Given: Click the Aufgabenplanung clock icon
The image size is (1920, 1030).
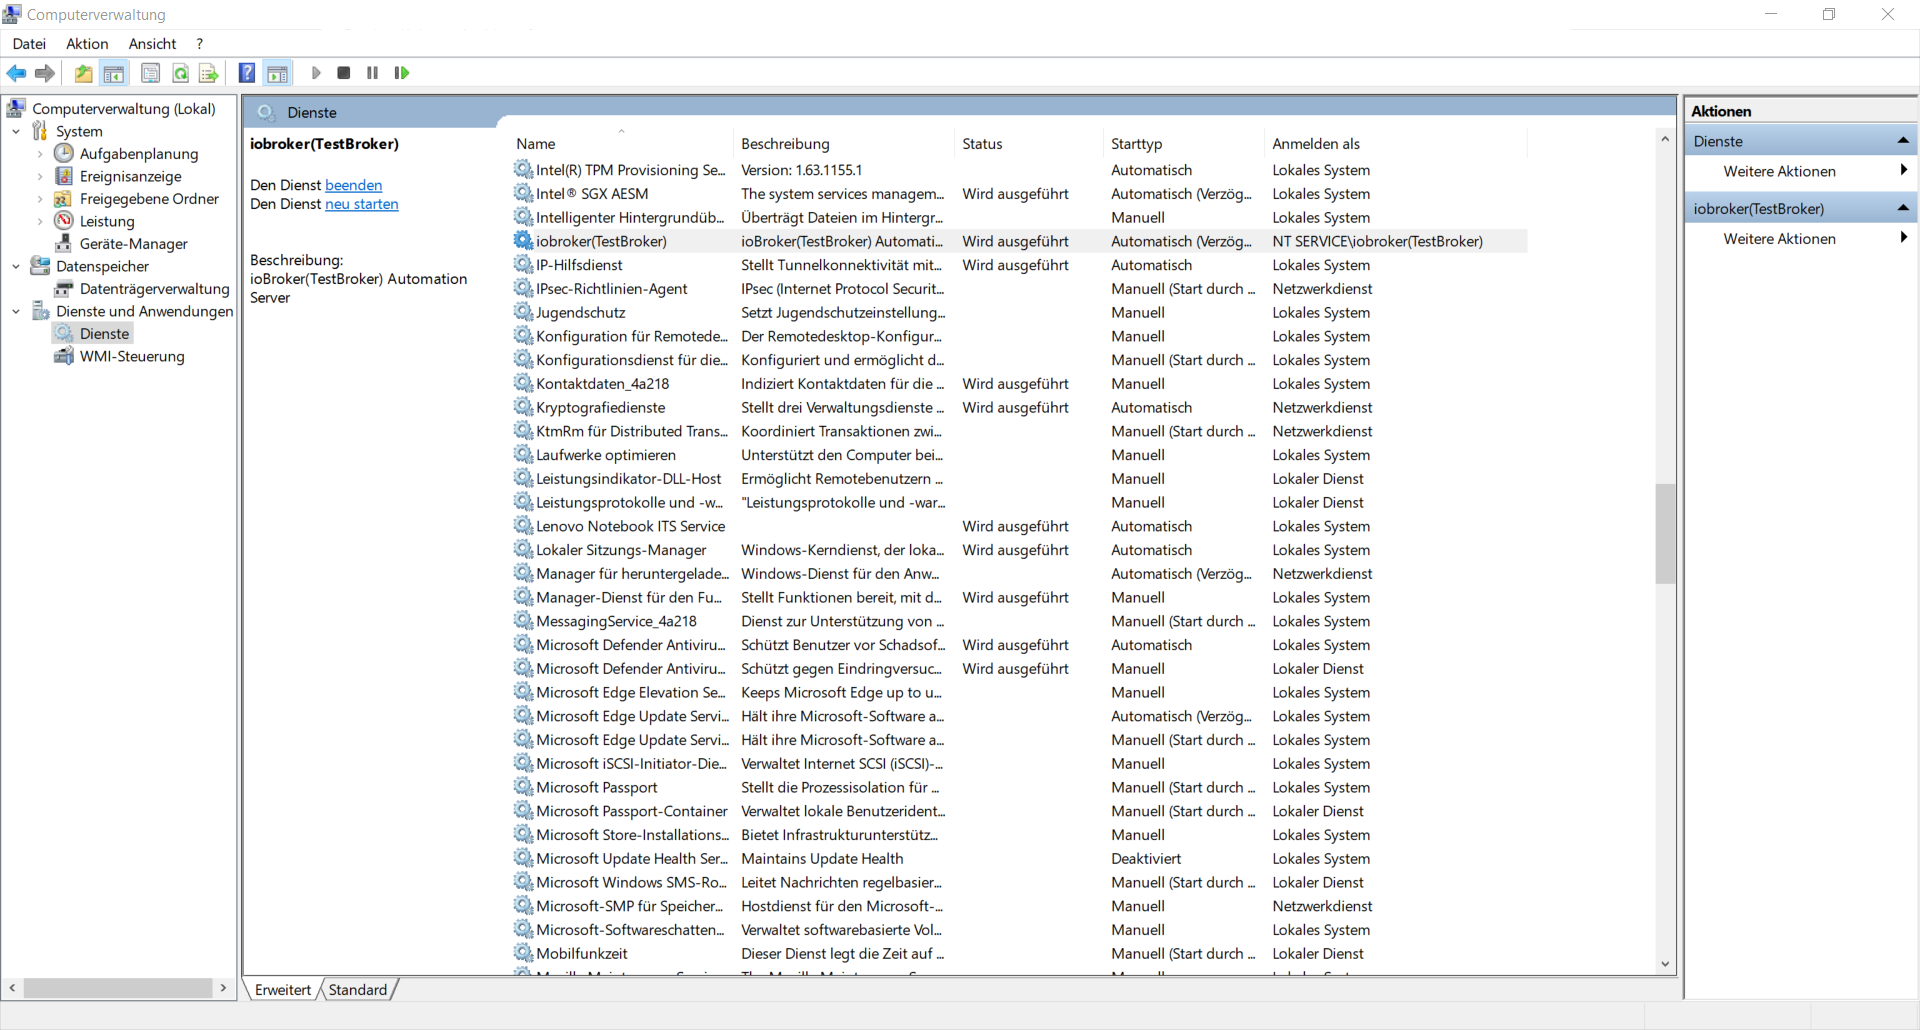Looking at the screenshot, I should [x=64, y=153].
